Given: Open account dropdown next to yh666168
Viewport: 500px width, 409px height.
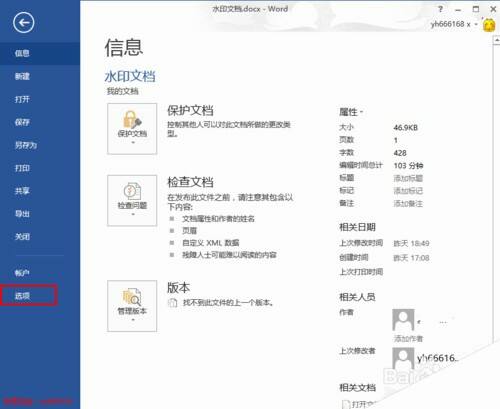Looking at the screenshot, I should click(476, 24).
